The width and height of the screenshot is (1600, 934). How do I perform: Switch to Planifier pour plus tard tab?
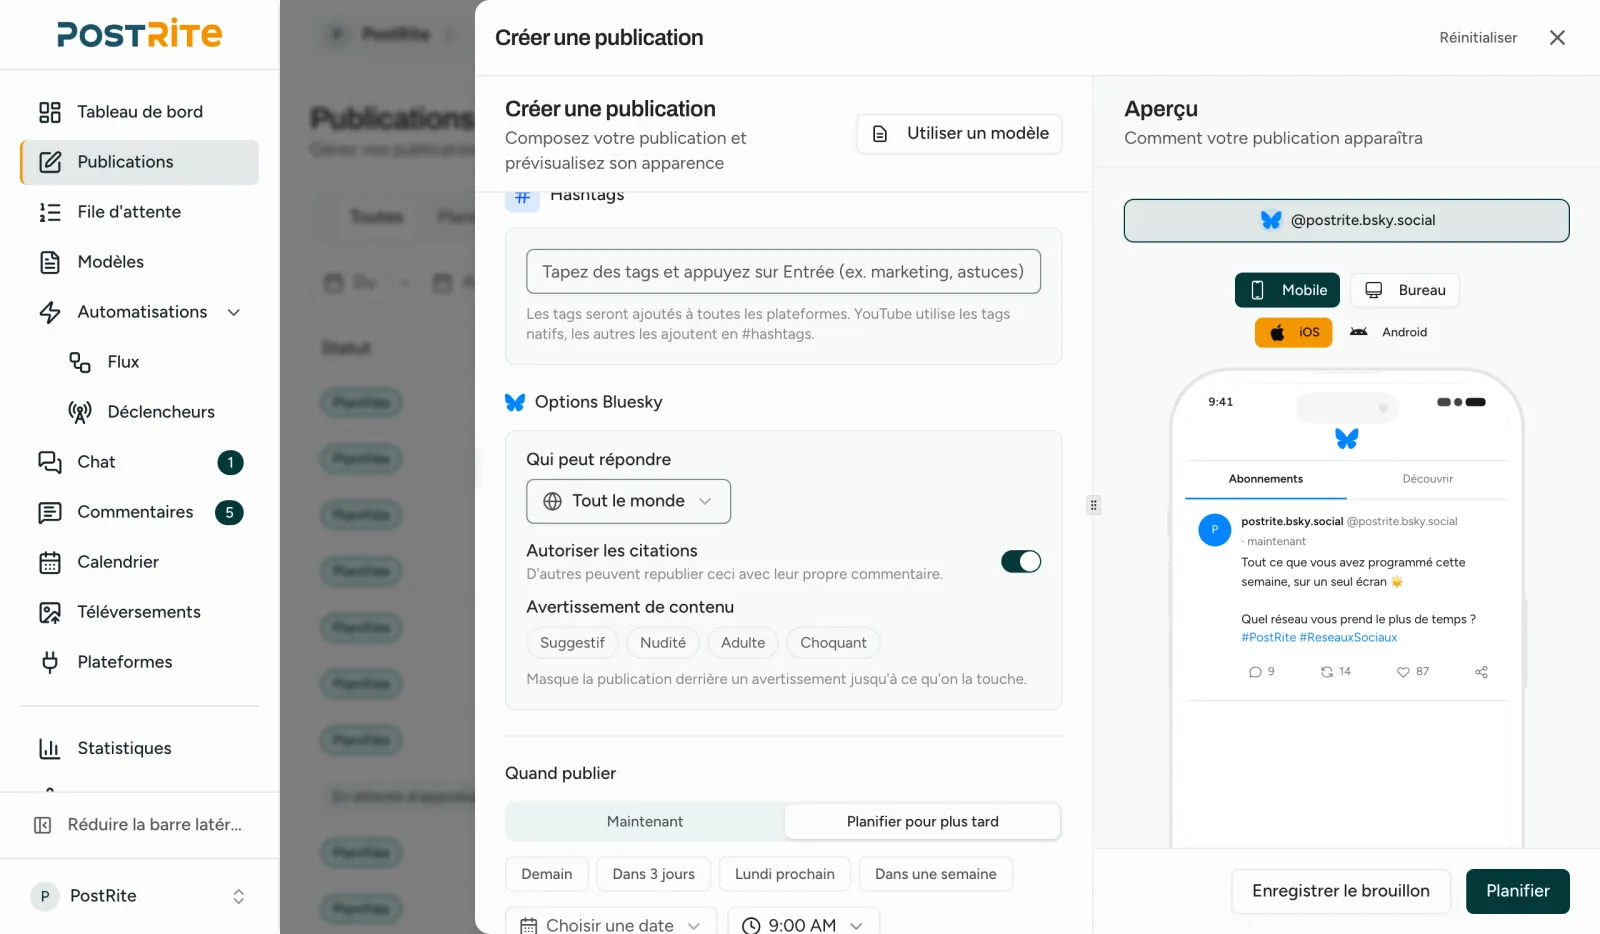coord(922,822)
